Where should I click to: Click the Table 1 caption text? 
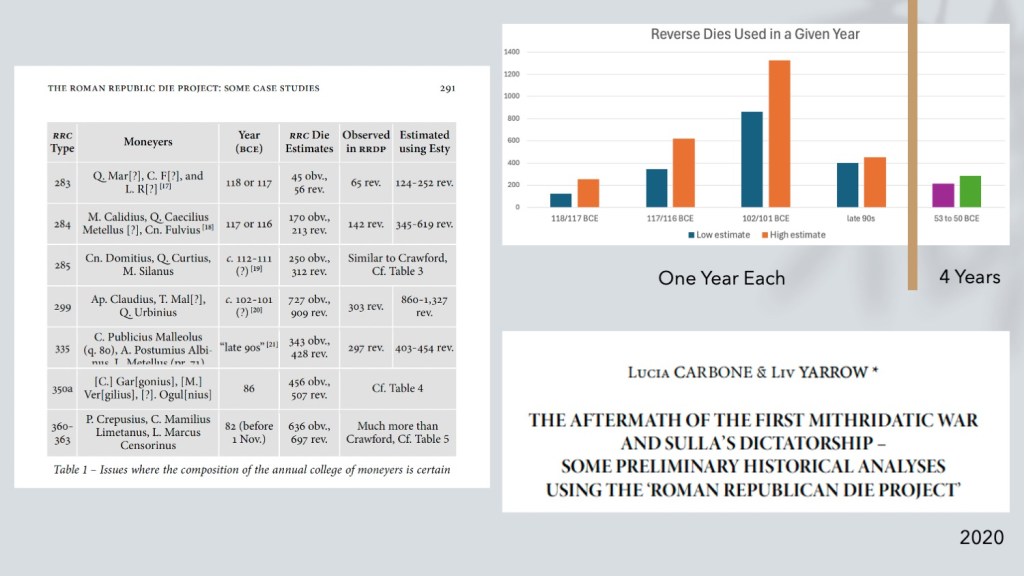click(251, 470)
